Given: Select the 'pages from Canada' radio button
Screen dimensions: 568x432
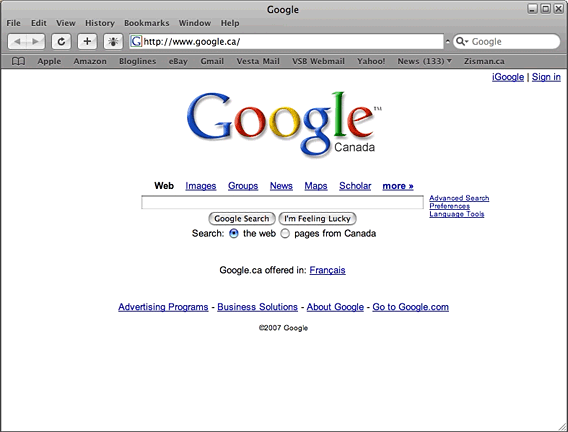Looking at the screenshot, I should pyautogui.click(x=285, y=234).
